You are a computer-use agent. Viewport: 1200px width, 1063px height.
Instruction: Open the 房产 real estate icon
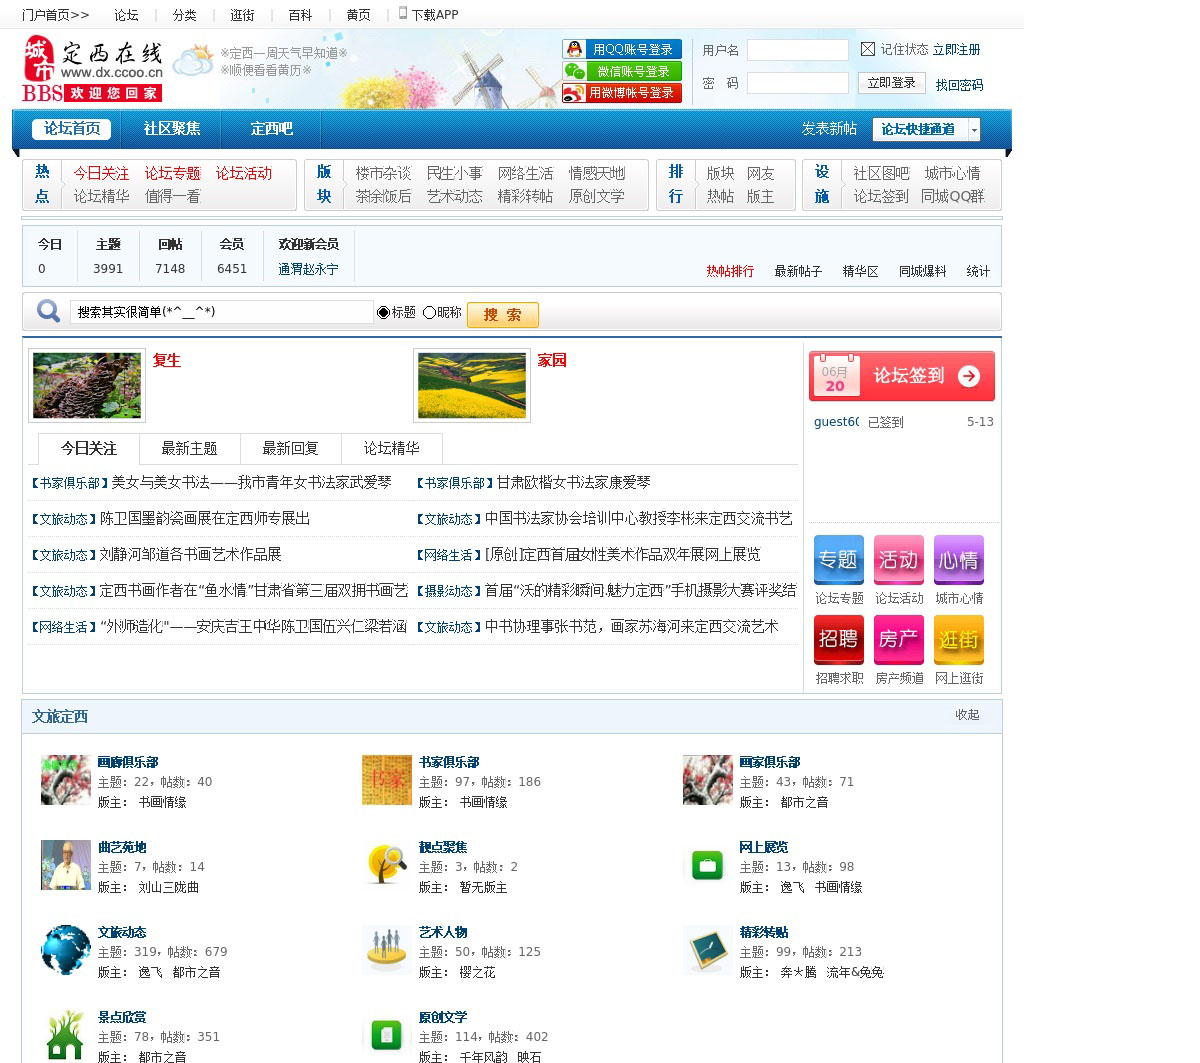pos(898,640)
